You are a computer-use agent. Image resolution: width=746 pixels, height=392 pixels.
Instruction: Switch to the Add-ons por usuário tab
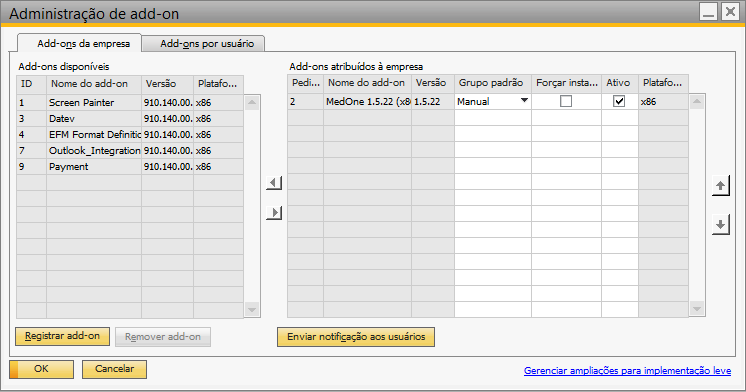pyautogui.click(x=207, y=44)
